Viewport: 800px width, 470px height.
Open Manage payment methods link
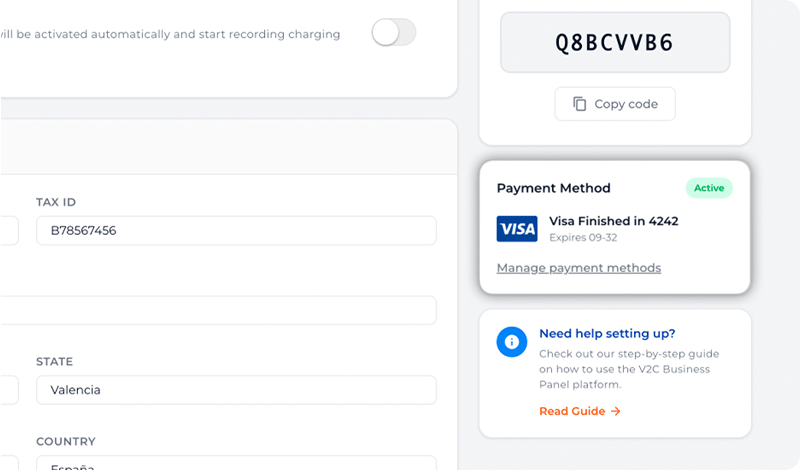click(578, 268)
